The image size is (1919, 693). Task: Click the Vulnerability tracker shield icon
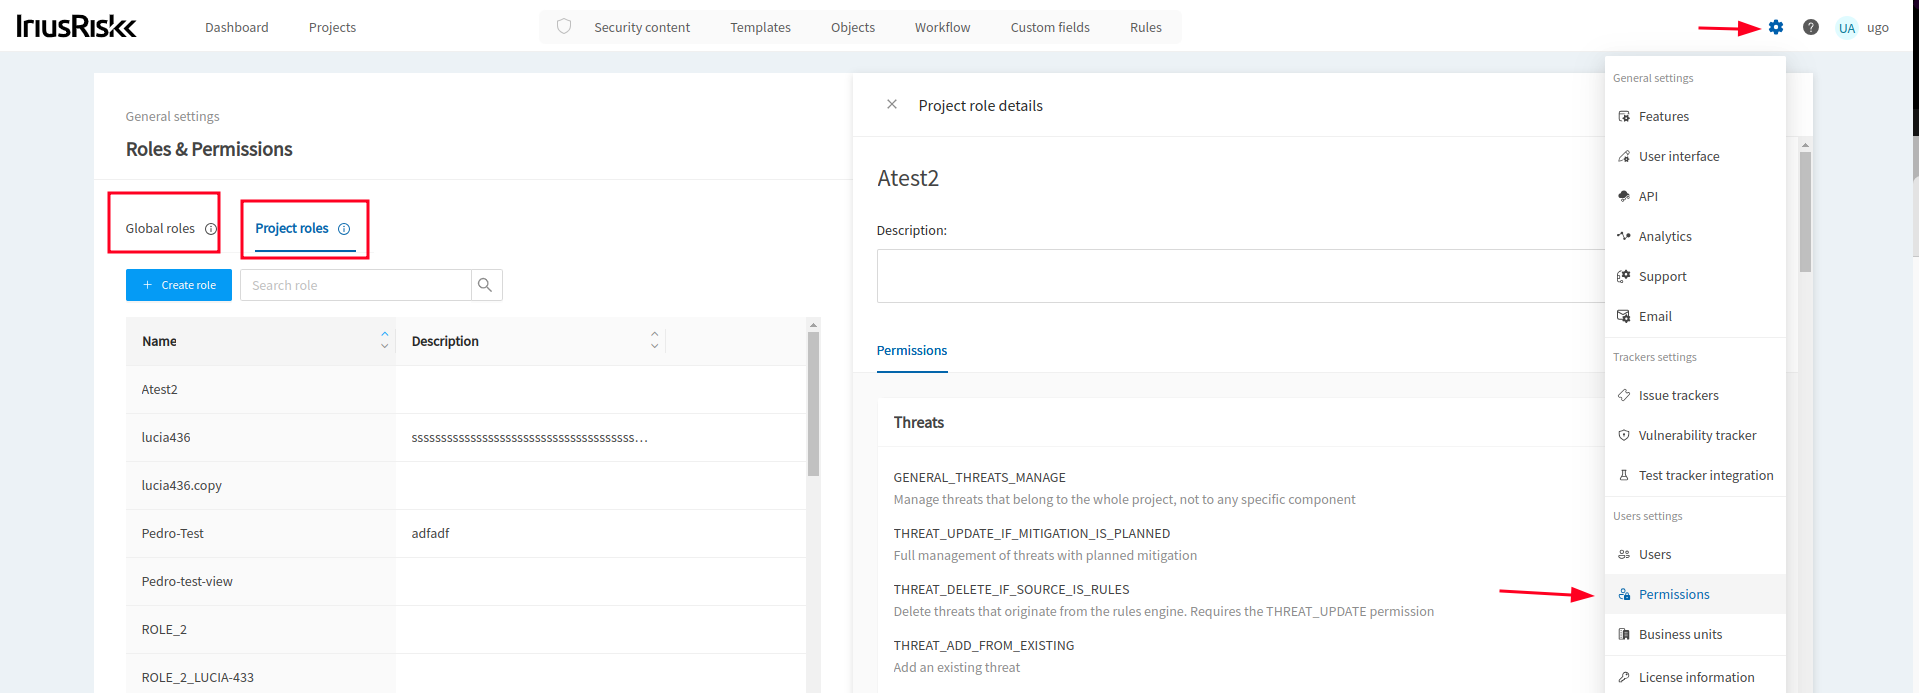pos(1624,436)
